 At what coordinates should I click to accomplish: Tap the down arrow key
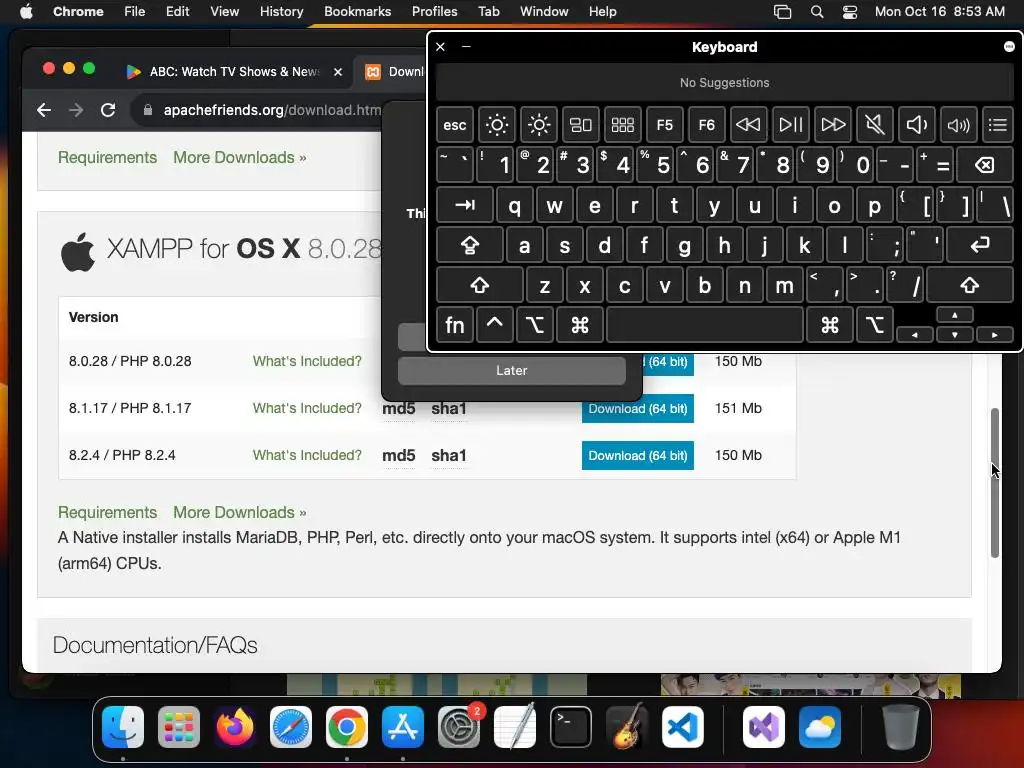[x=955, y=334]
